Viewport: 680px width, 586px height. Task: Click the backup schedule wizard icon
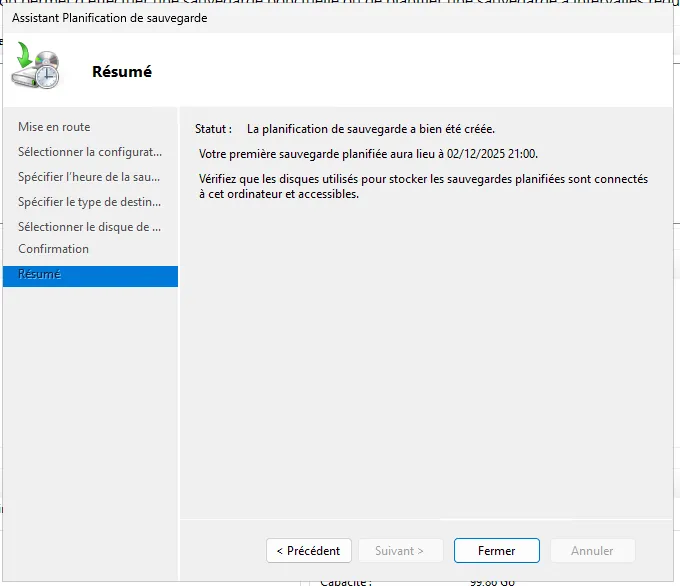(36, 68)
